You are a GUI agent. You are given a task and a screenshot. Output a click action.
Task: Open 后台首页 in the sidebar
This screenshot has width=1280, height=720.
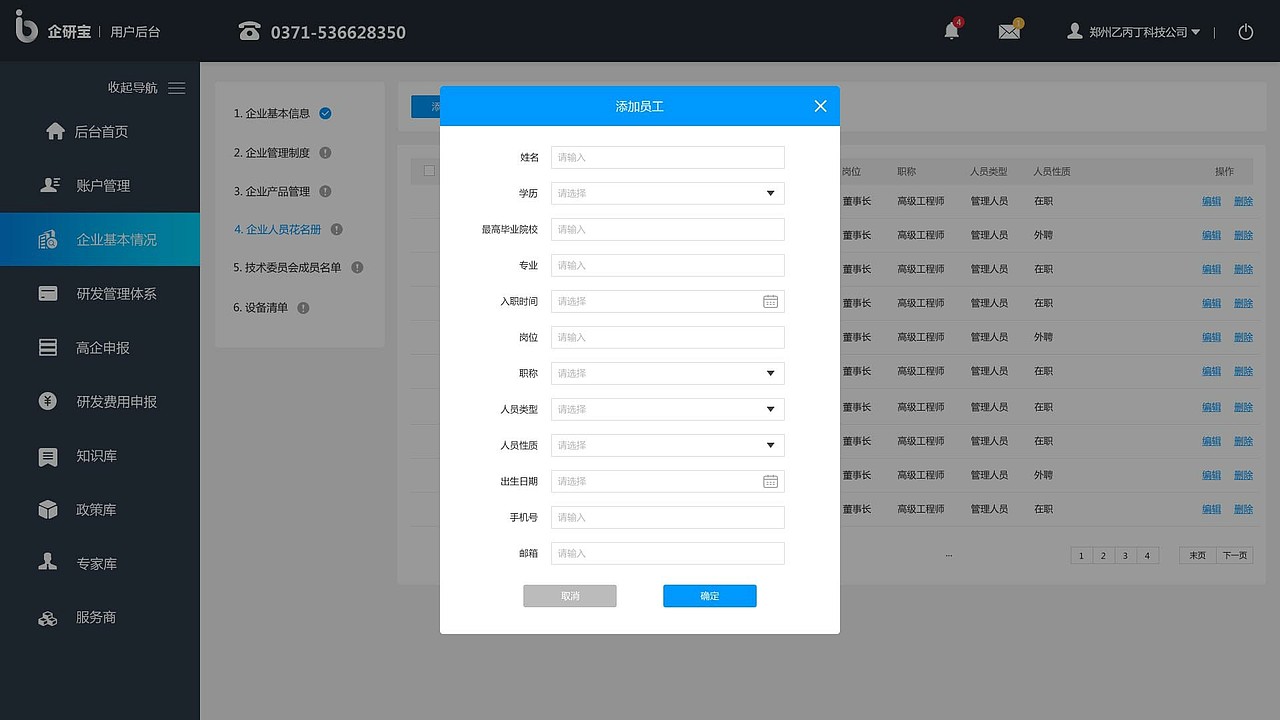tap(100, 131)
